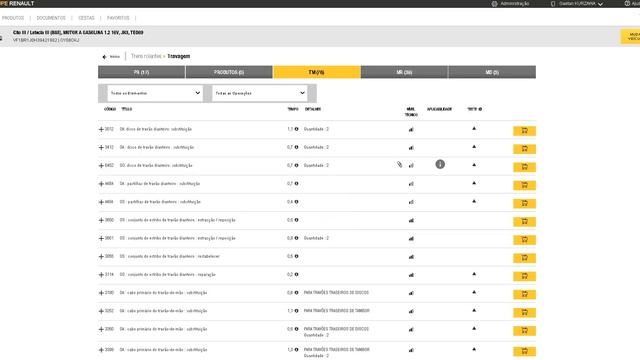Viewport: 640px width, 360px height.
Task: Select the highlighted TM tab
Action: [317, 72]
